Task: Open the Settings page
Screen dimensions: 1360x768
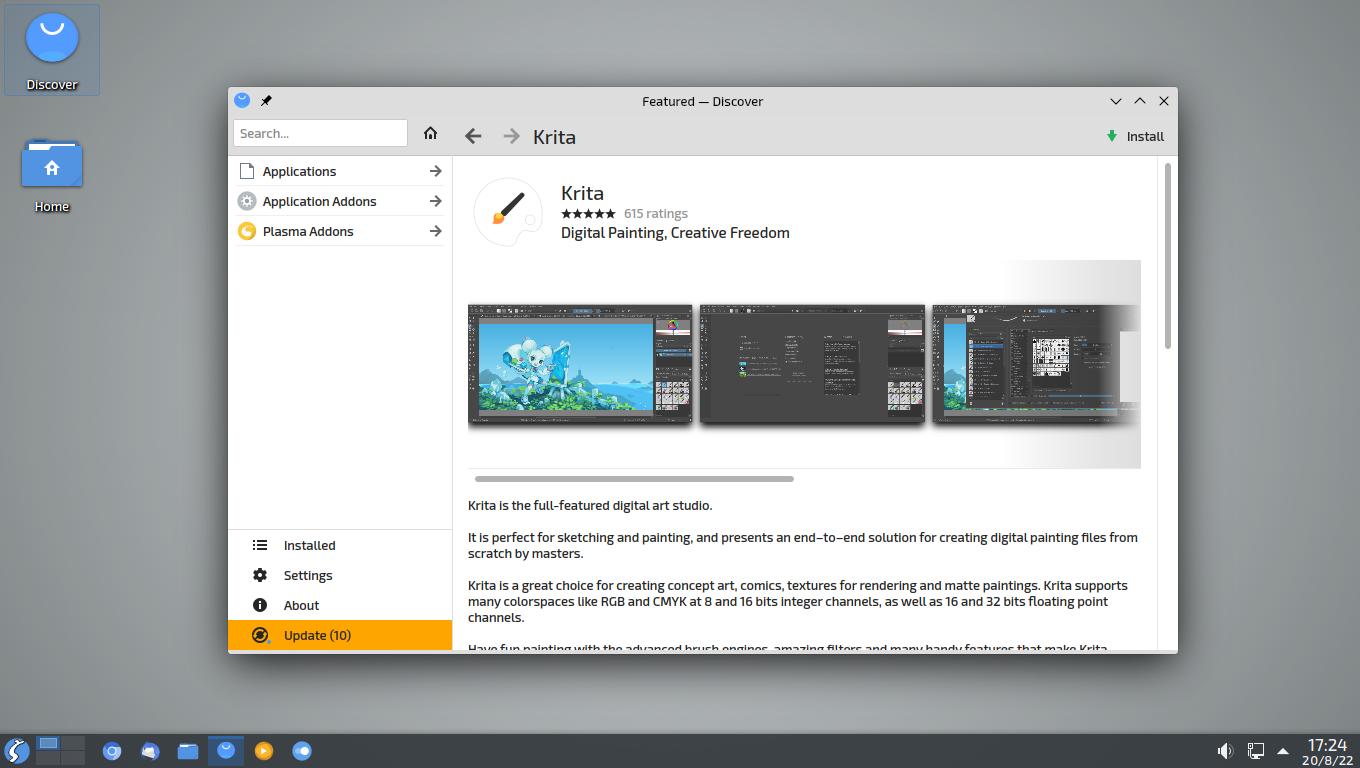Action: coord(340,575)
